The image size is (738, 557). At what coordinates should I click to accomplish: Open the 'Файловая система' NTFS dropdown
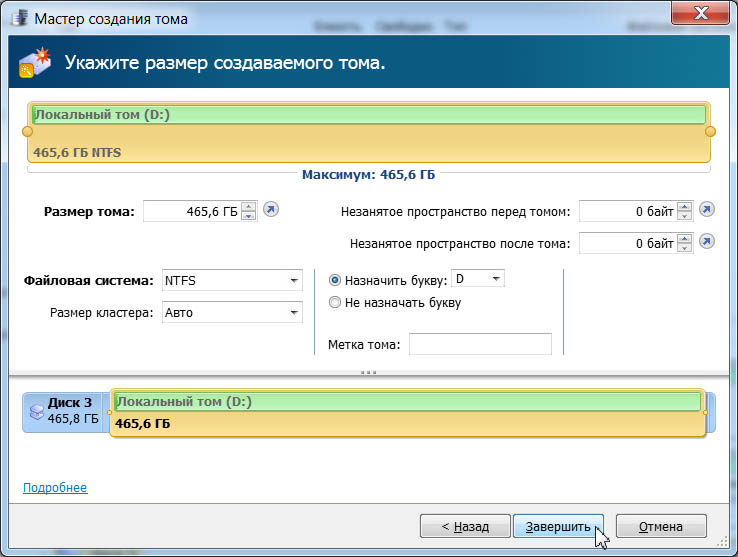pos(232,281)
